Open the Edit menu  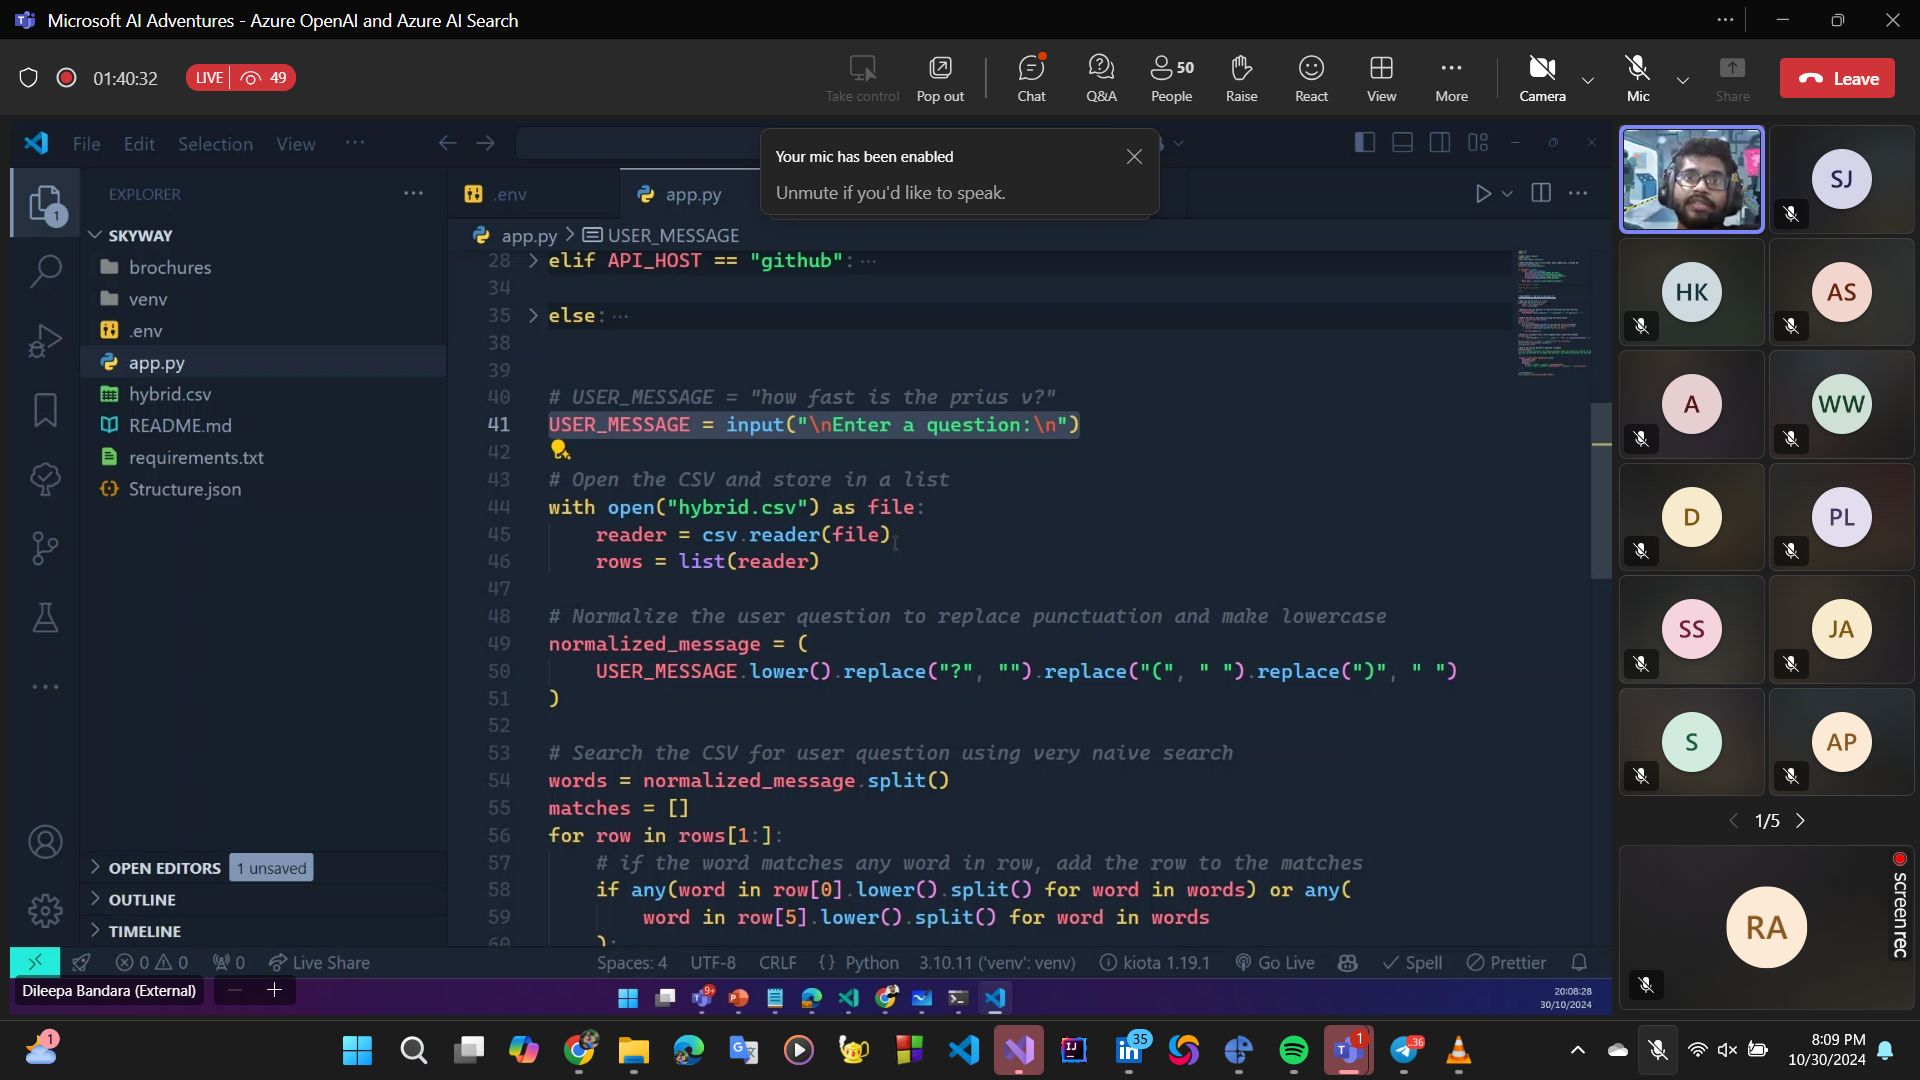139,144
